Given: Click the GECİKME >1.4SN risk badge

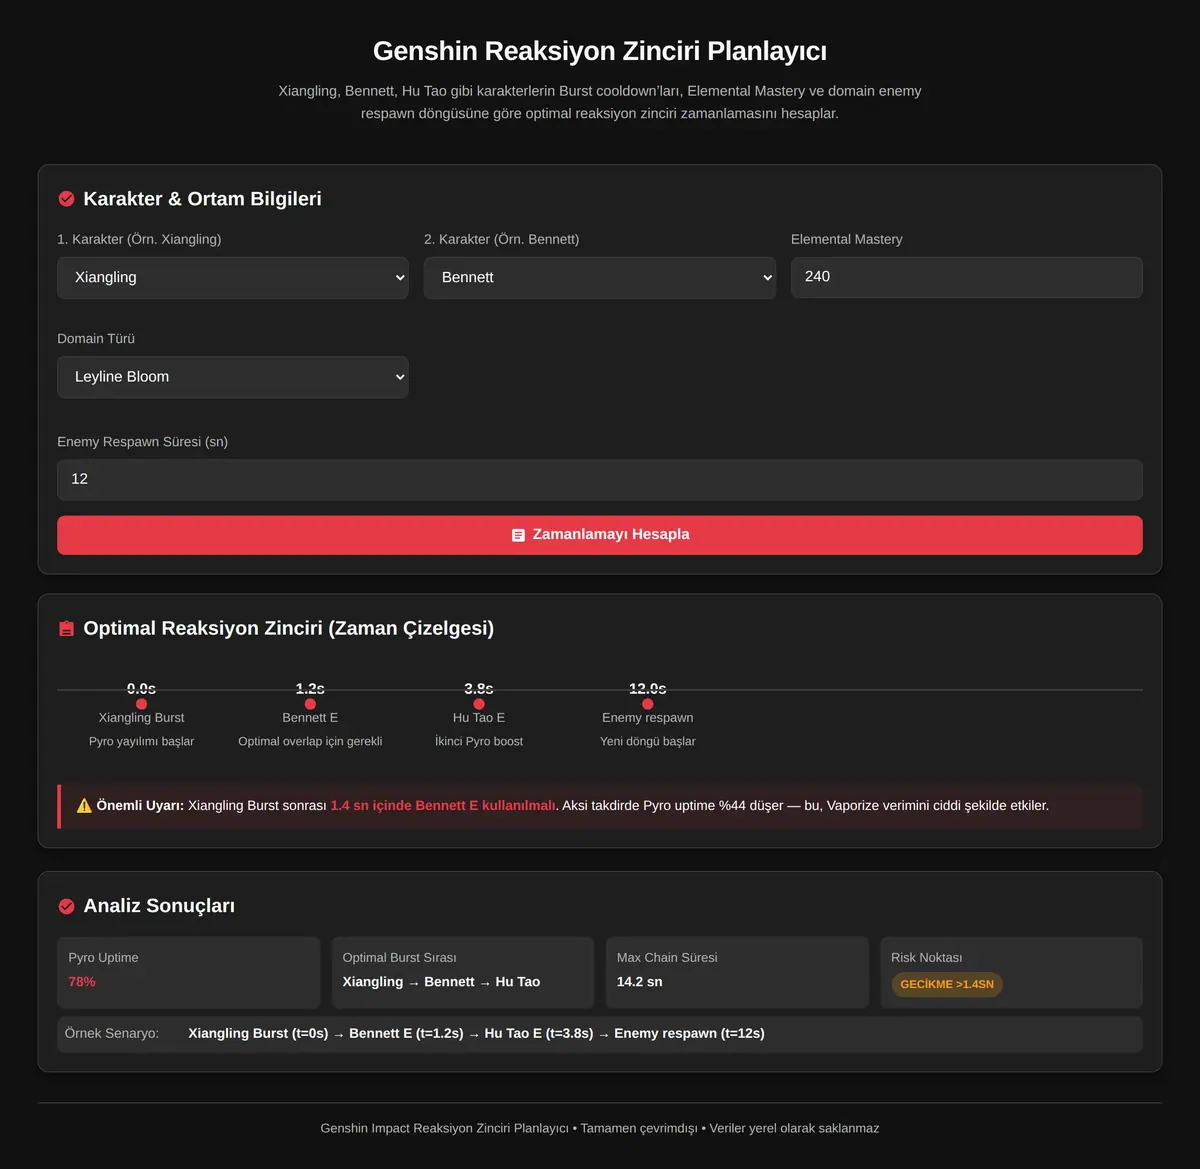Looking at the screenshot, I should point(947,984).
